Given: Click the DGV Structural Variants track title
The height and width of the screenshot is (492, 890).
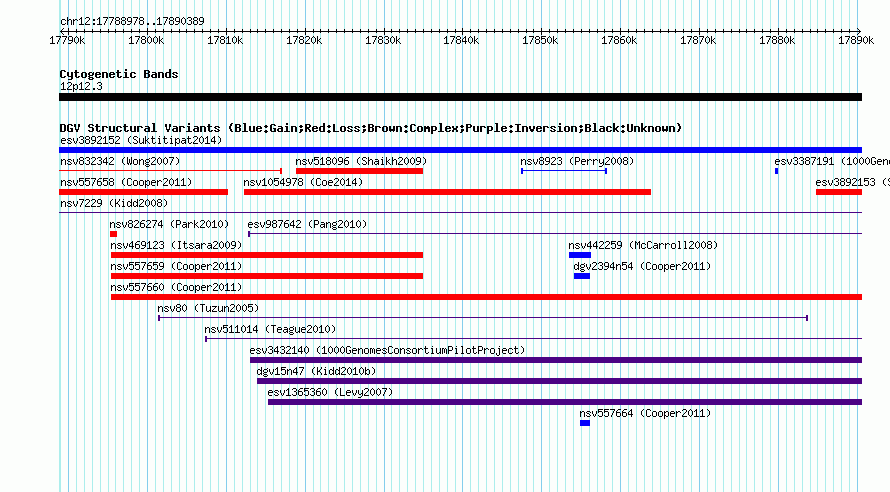Looking at the screenshot, I should [x=371, y=128].
